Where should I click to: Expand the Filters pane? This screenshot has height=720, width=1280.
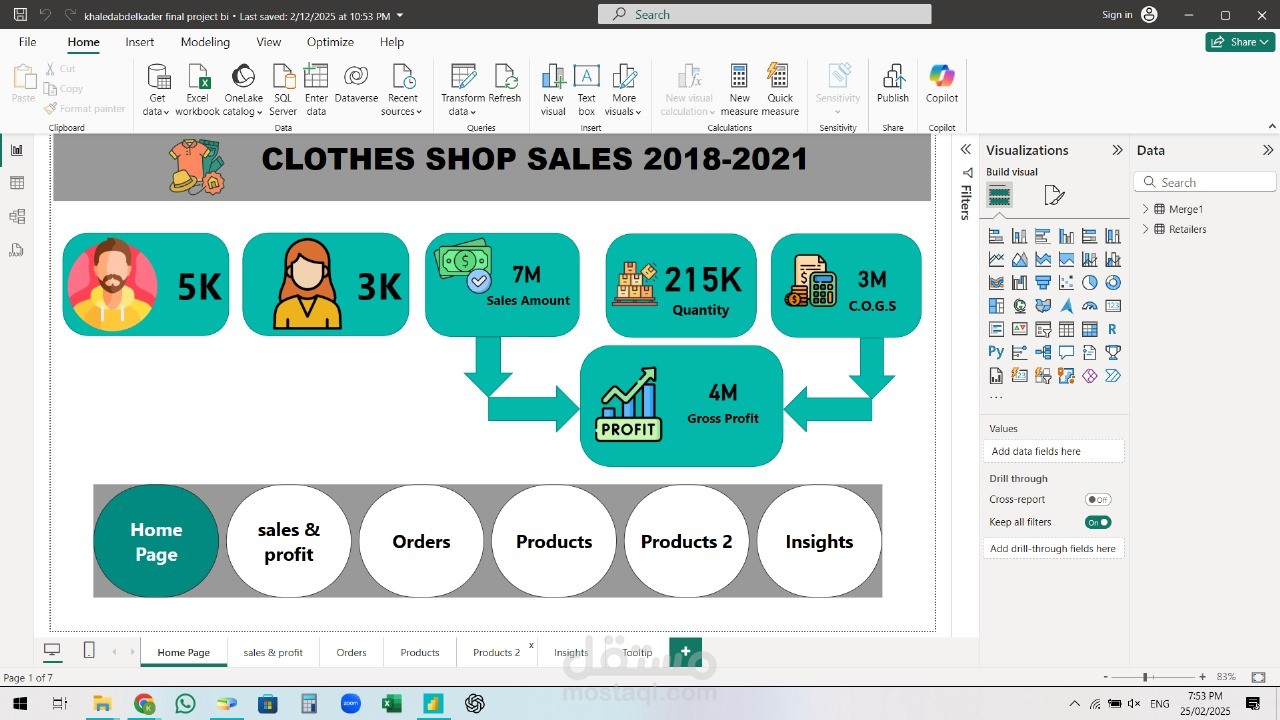click(x=966, y=150)
